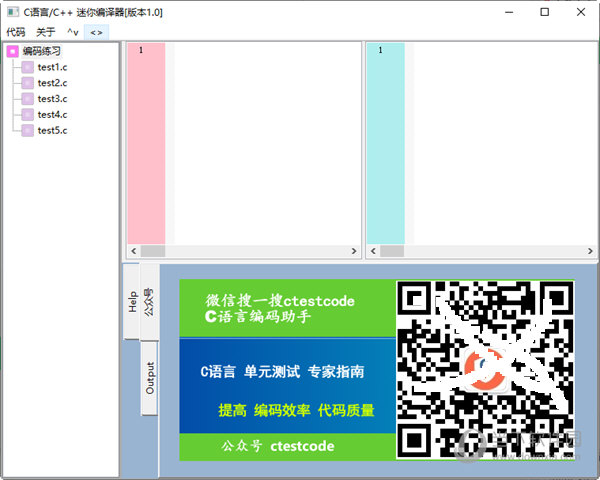
Task: Click the file icon beside test2.c
Action: coord(28,83)
